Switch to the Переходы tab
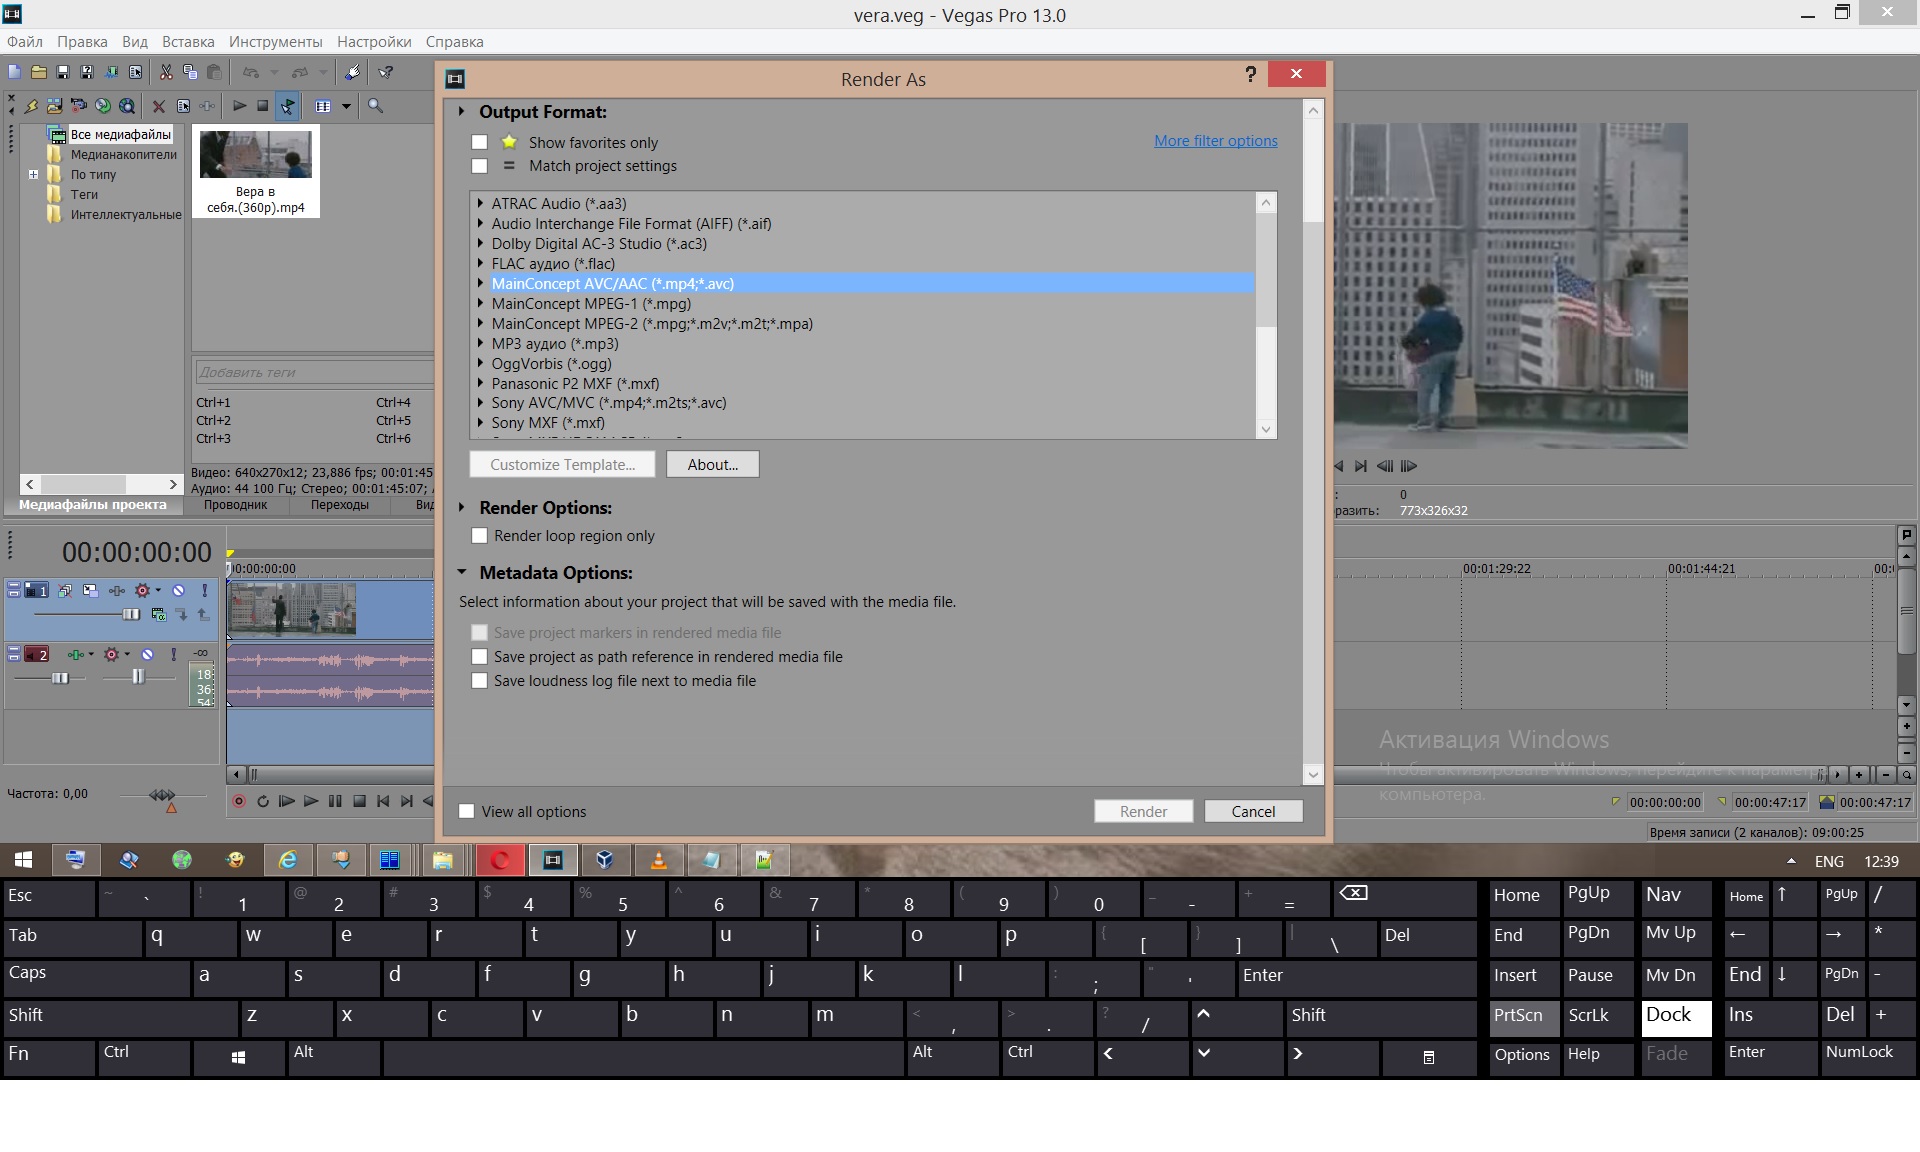The height and width of the screenshot is (1152, 1920). pyautogui.click(x=339, y=505)
